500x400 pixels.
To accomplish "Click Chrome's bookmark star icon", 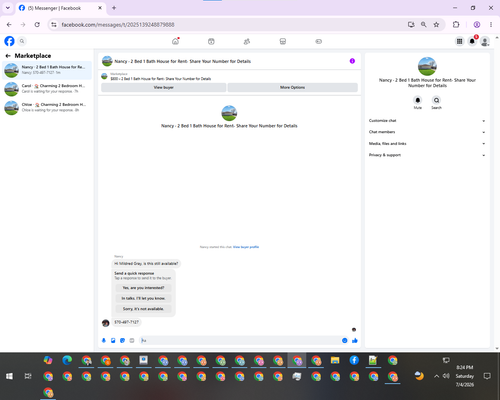I will (436, 24).
